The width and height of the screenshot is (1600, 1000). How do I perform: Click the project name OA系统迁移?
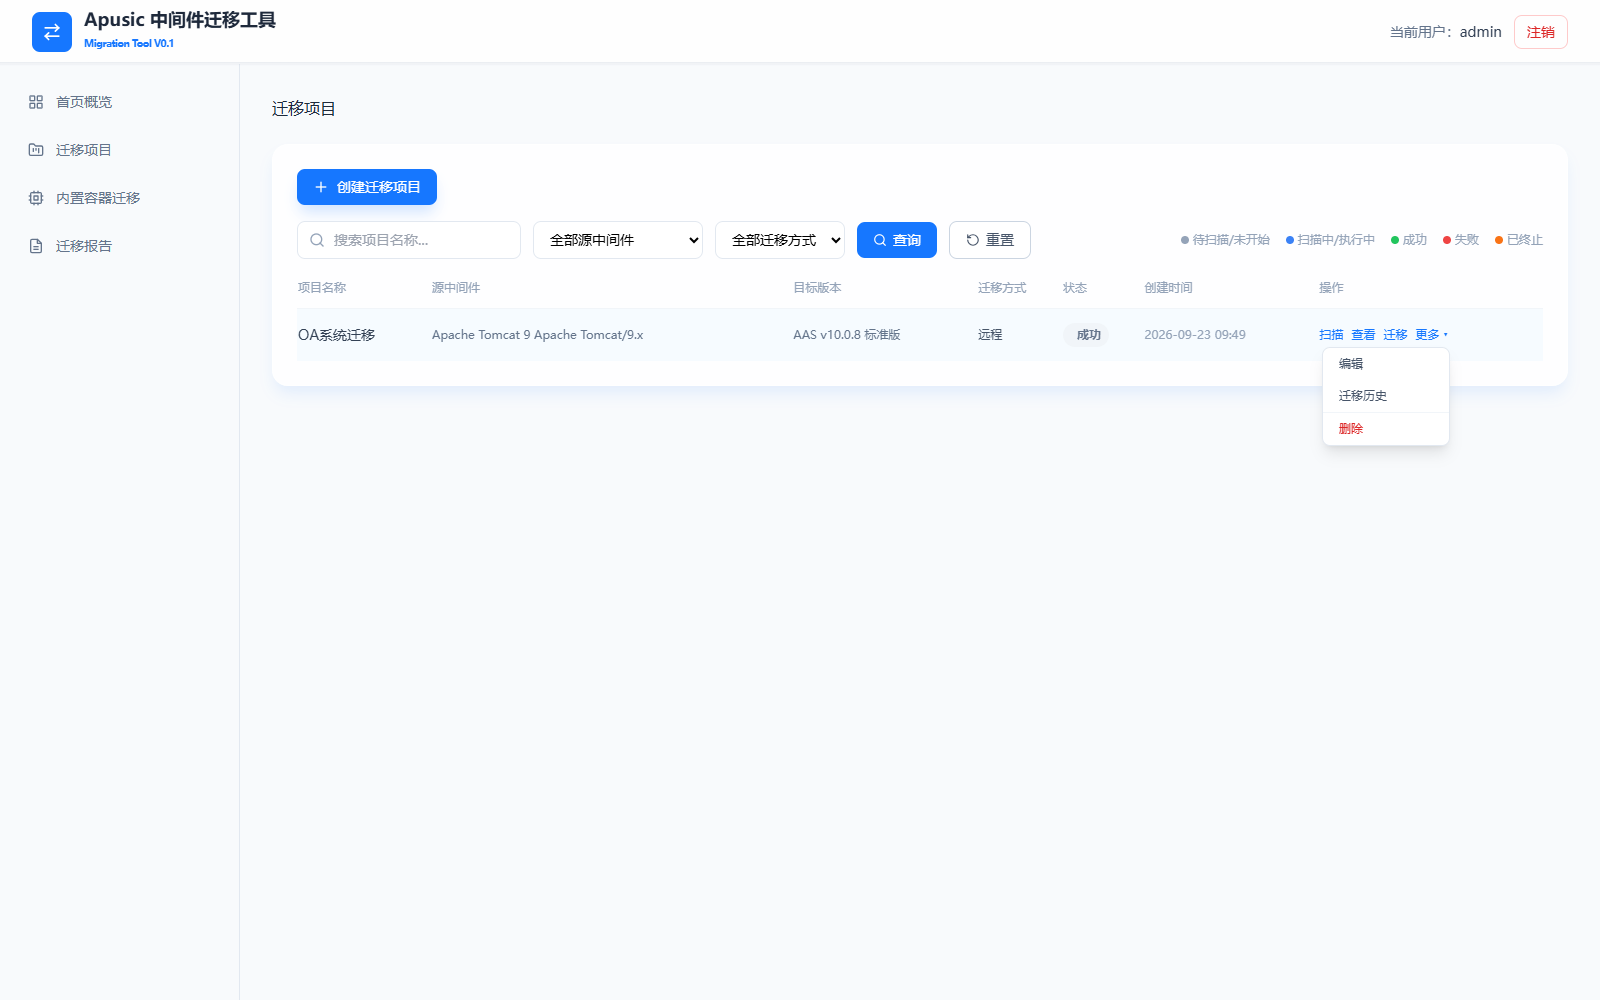[x=336, y=335]
